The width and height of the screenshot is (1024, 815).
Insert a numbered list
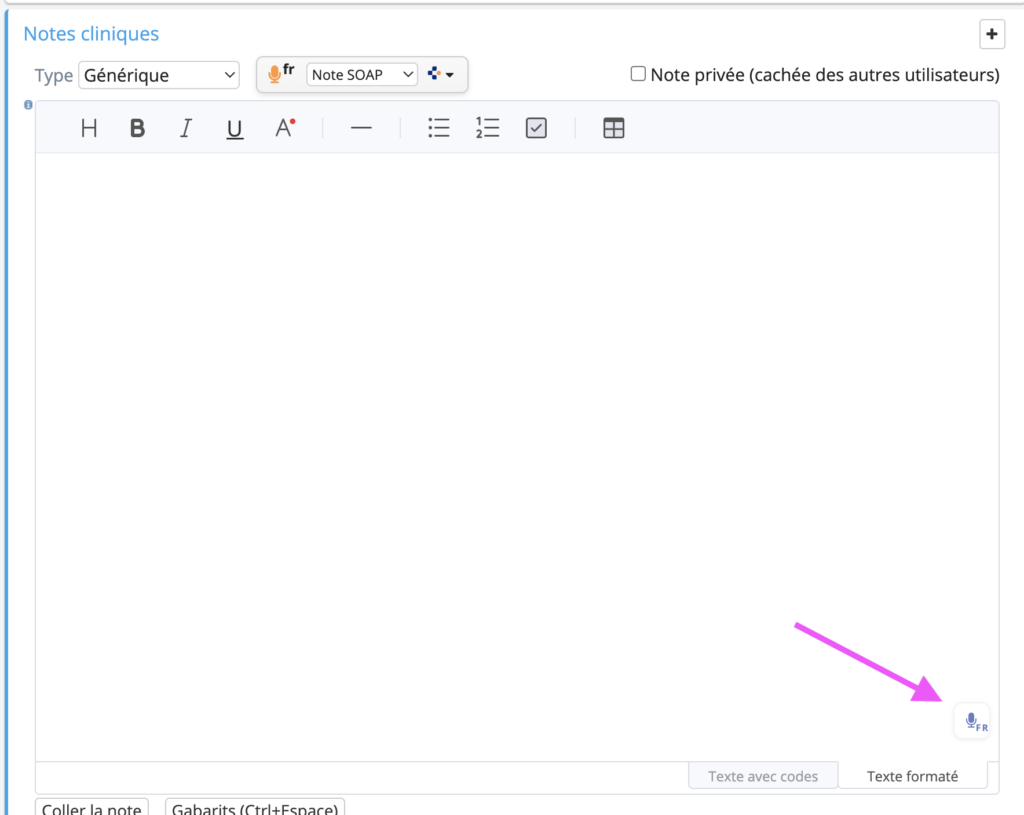pyautogui.click(x=487, y=128)
